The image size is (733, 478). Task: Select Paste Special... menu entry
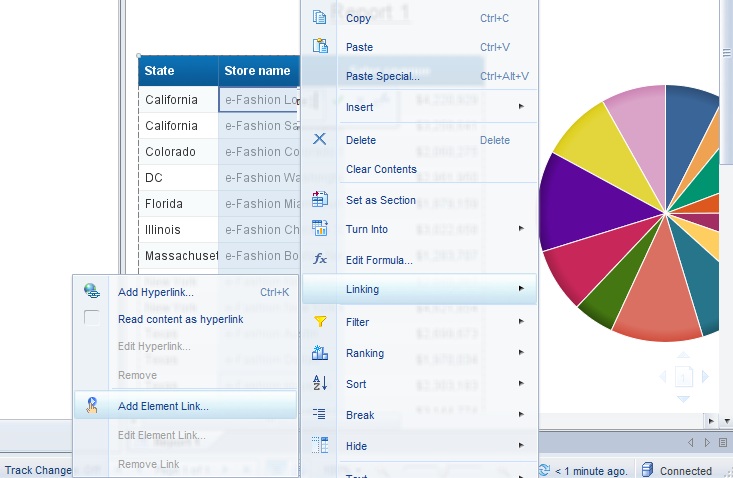[420, 76]
